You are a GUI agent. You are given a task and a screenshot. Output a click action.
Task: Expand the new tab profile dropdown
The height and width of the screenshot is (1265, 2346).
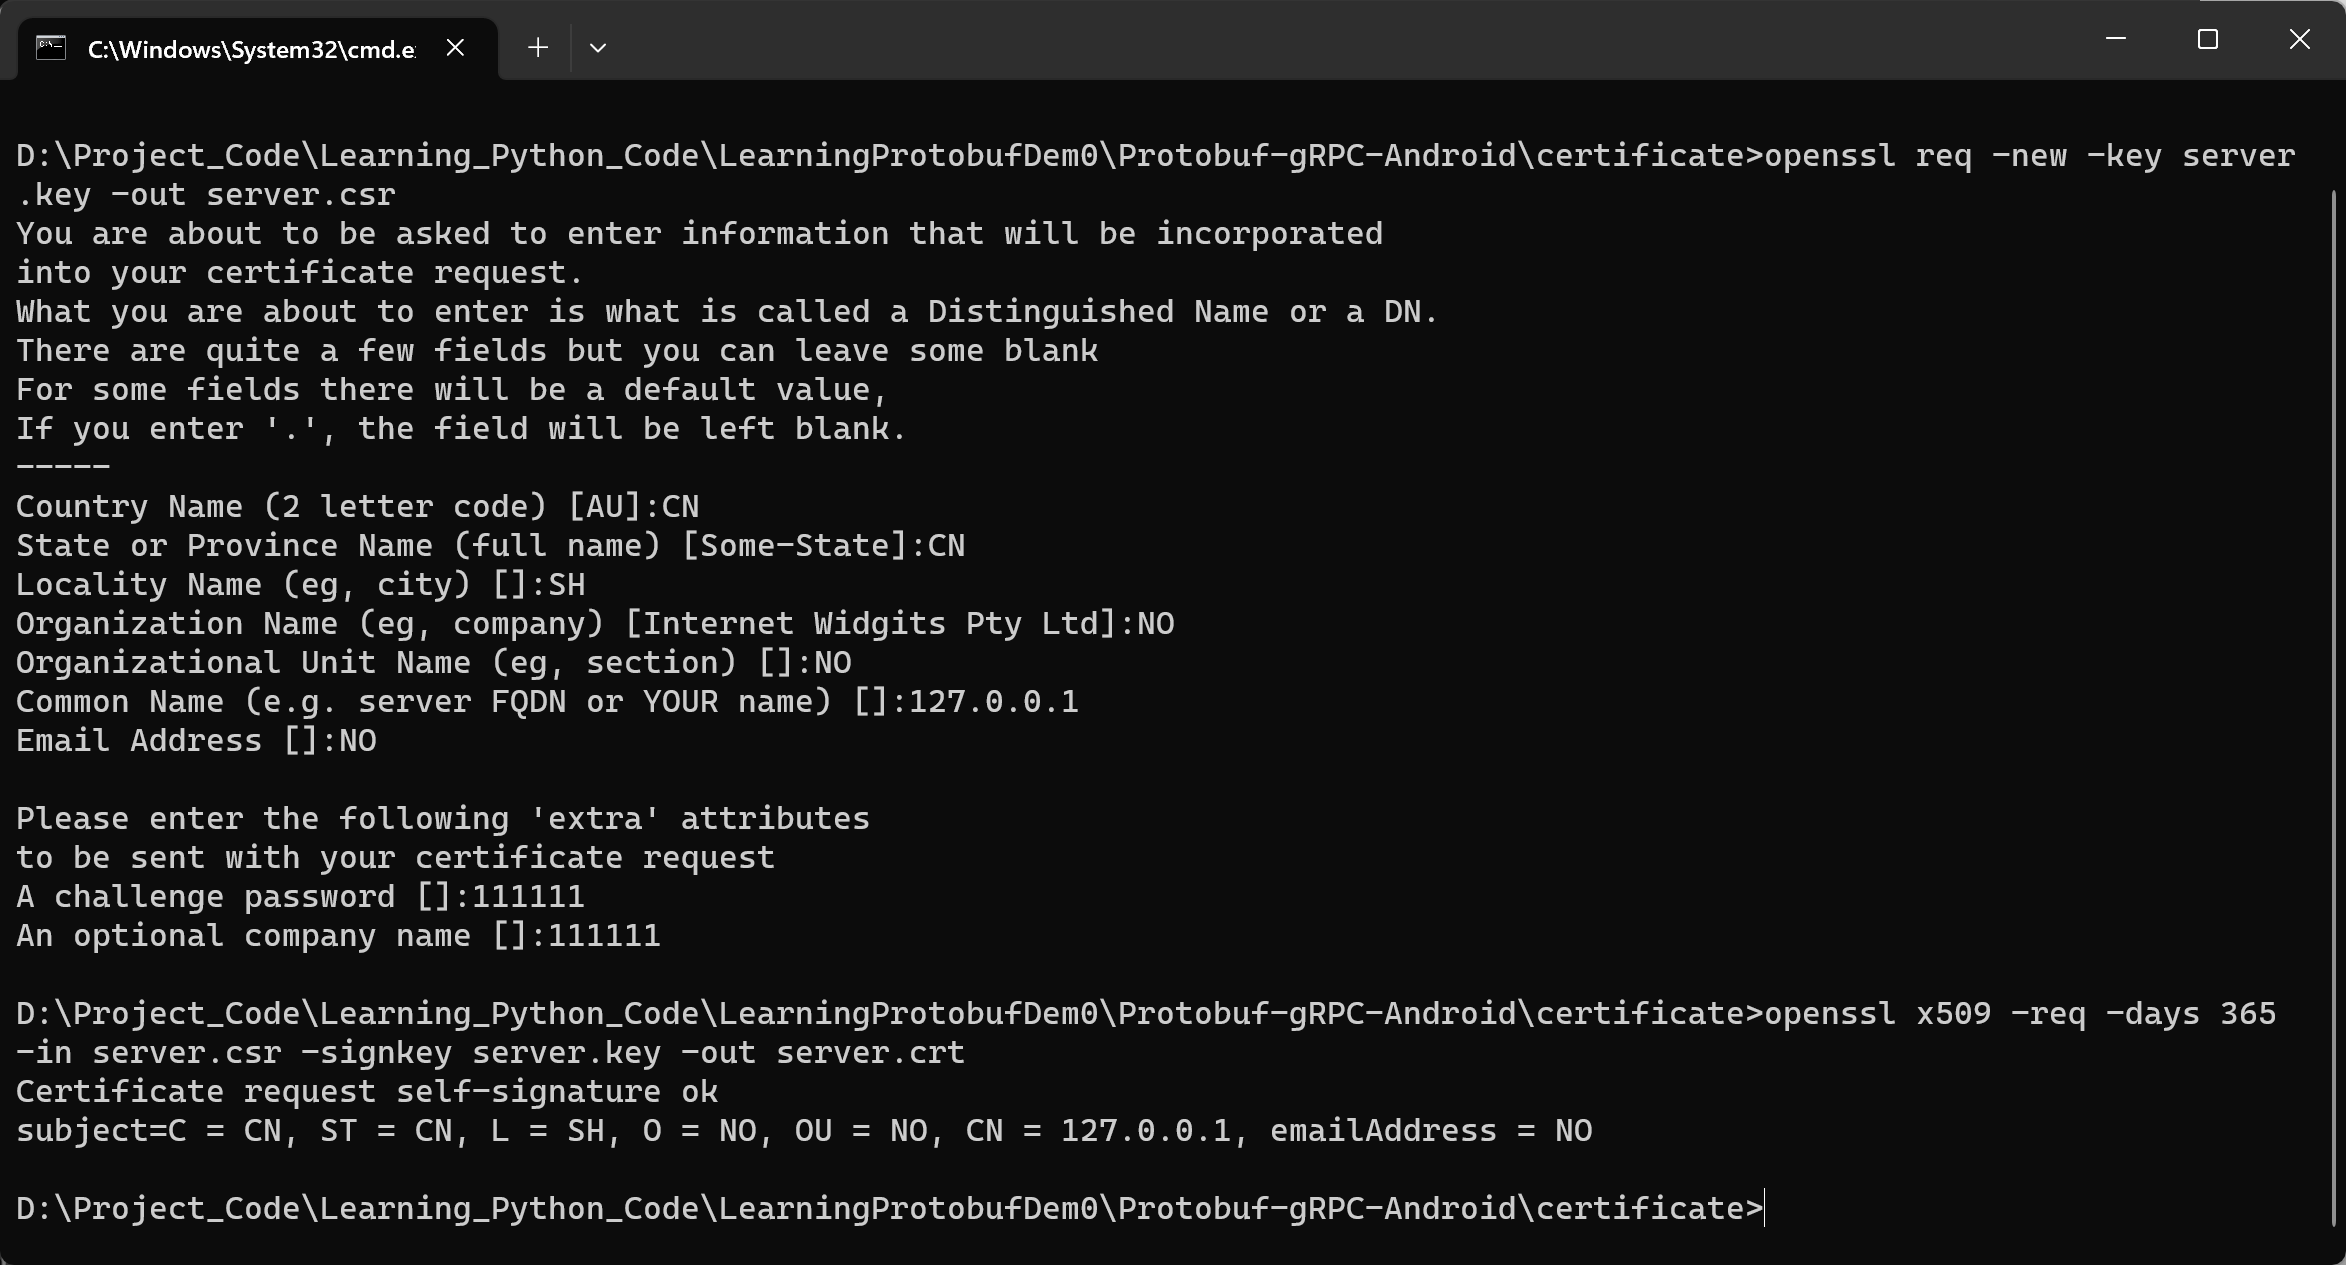coord(598,48)
